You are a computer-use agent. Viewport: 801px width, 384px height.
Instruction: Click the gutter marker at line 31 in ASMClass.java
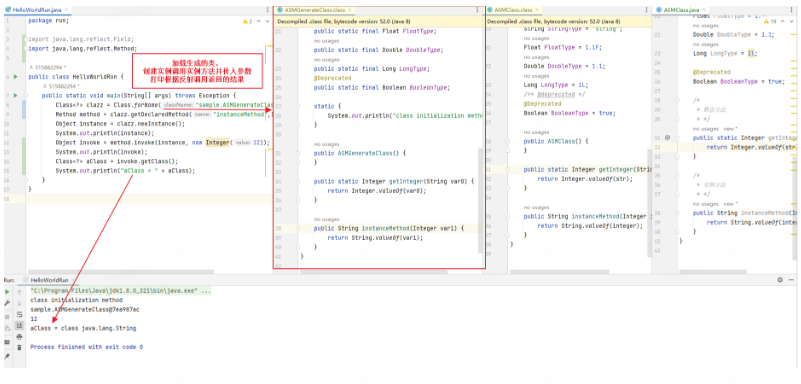click(x=667, y=138)
